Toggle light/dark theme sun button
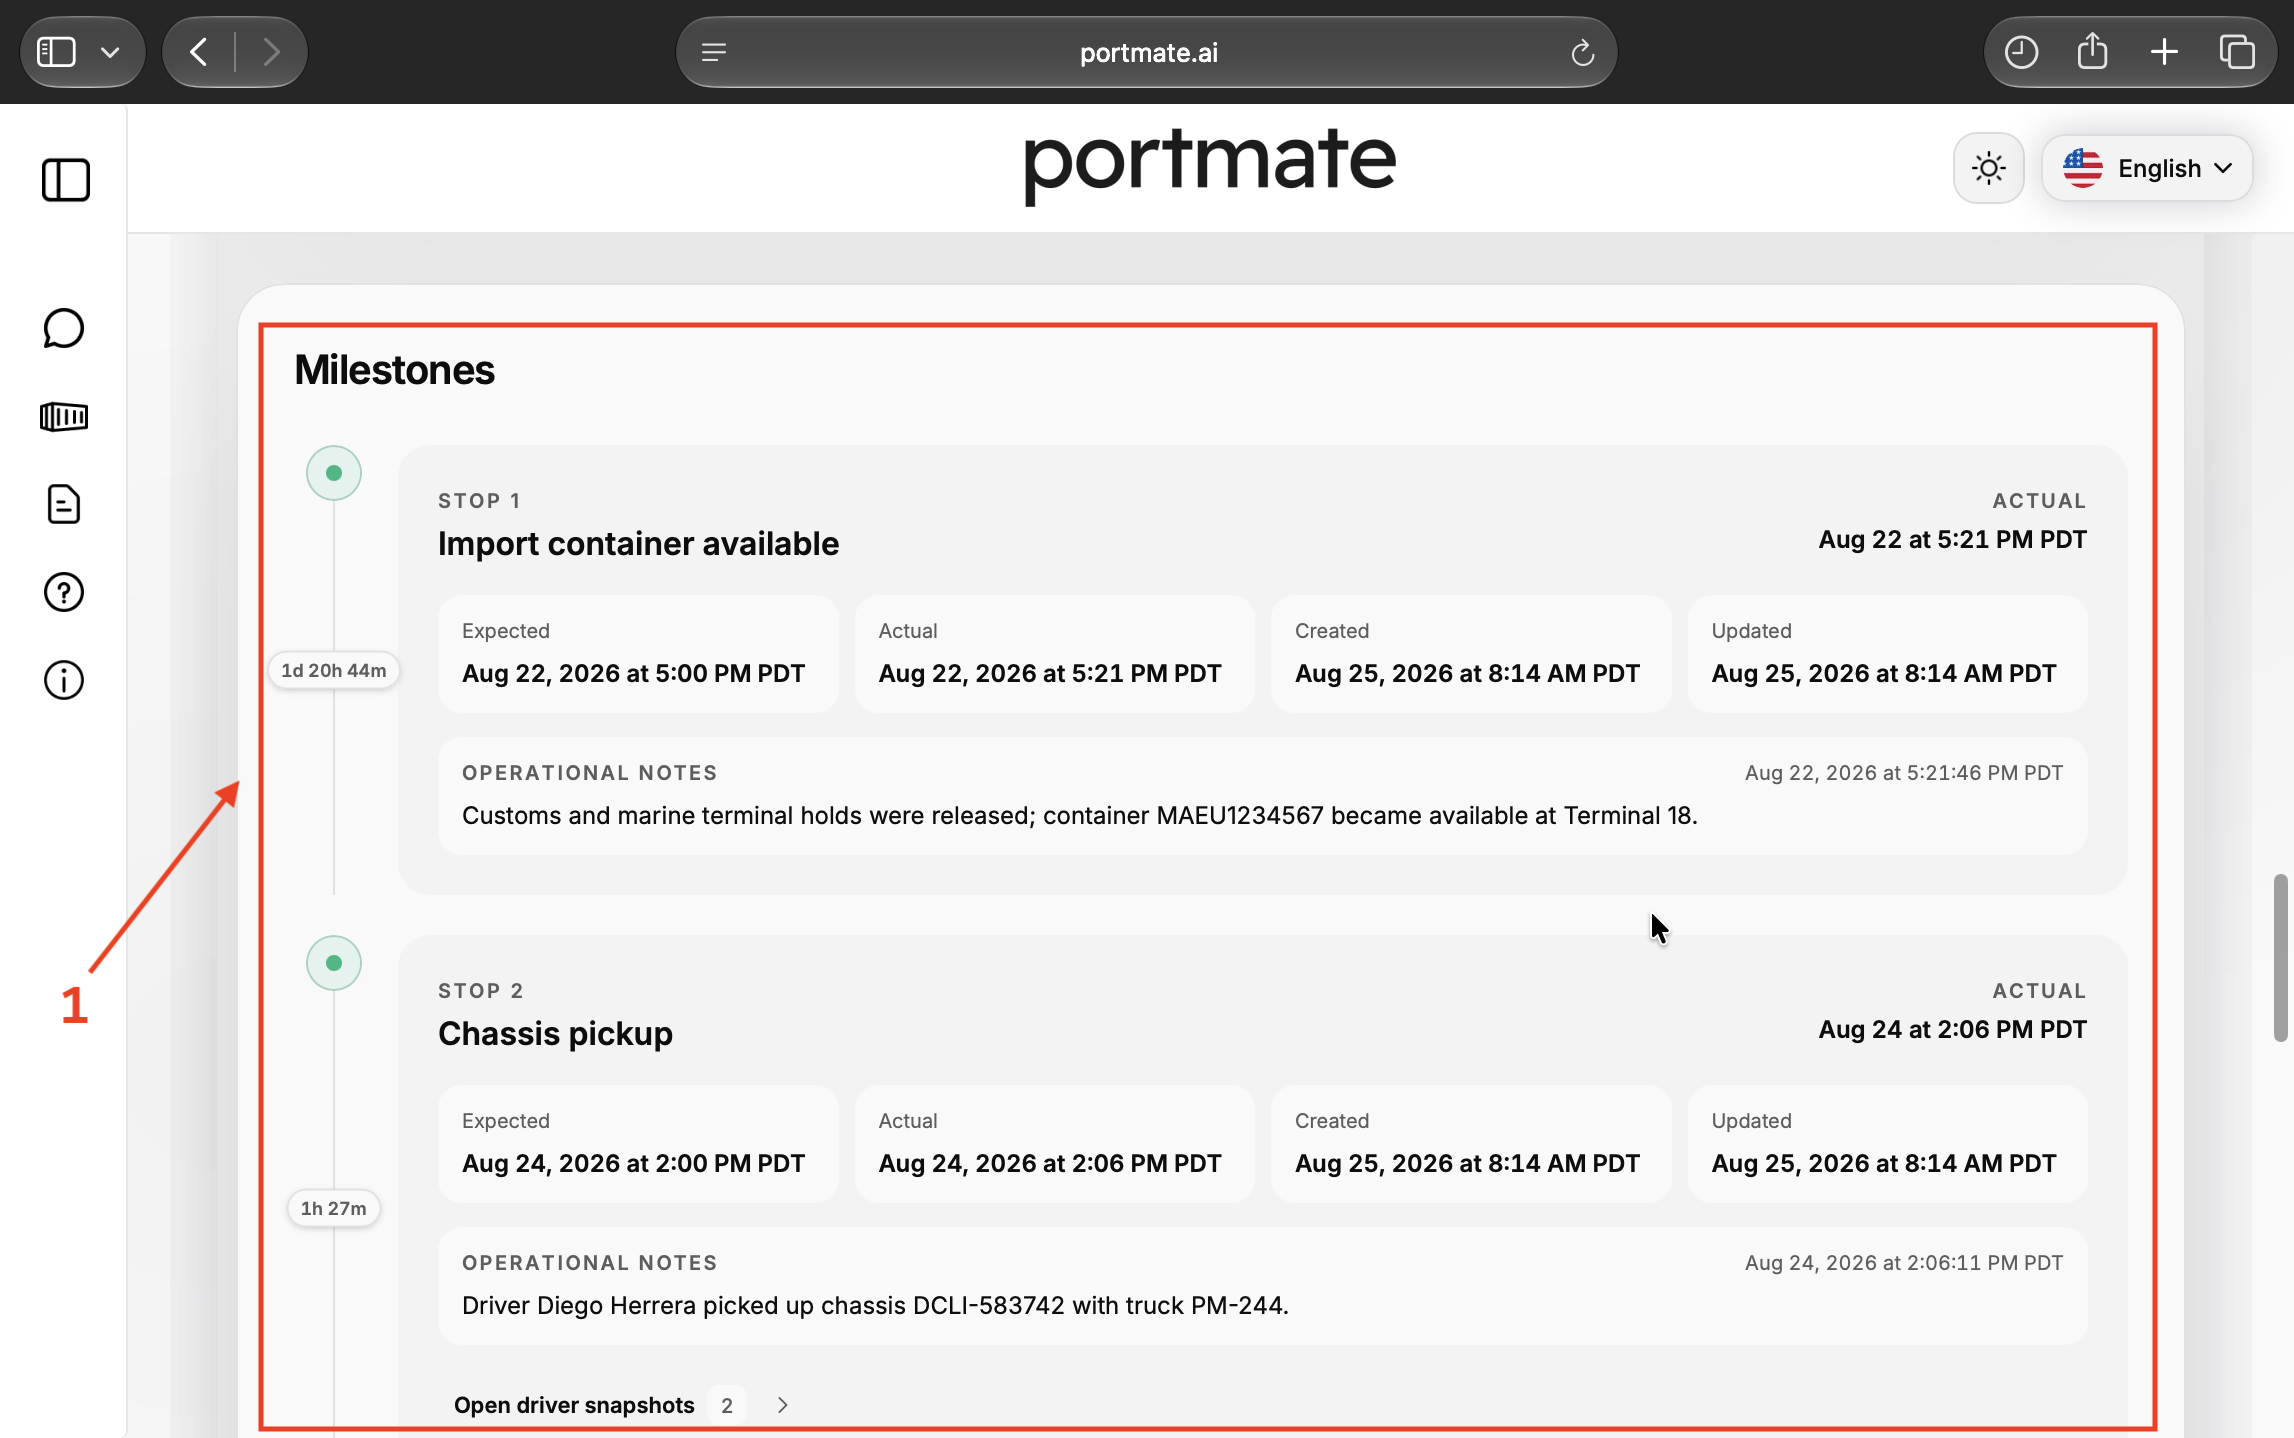Screen dimensions: 2294x1438 click(1989, 168)
